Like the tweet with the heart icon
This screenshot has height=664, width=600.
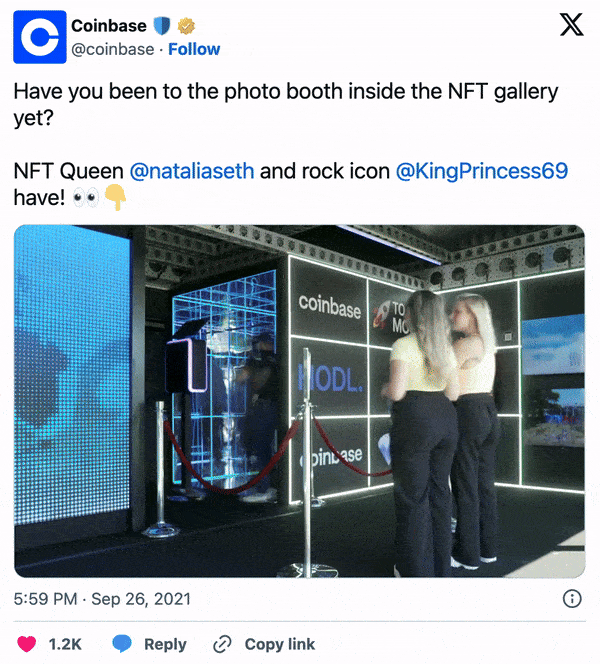click(x=26, y=644)
